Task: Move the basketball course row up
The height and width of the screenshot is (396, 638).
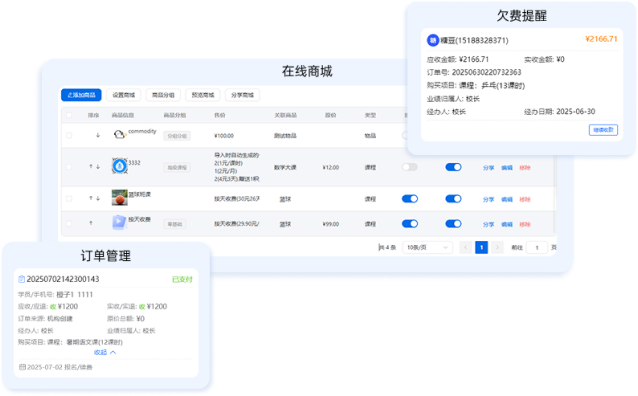Action: click(91, 198)
